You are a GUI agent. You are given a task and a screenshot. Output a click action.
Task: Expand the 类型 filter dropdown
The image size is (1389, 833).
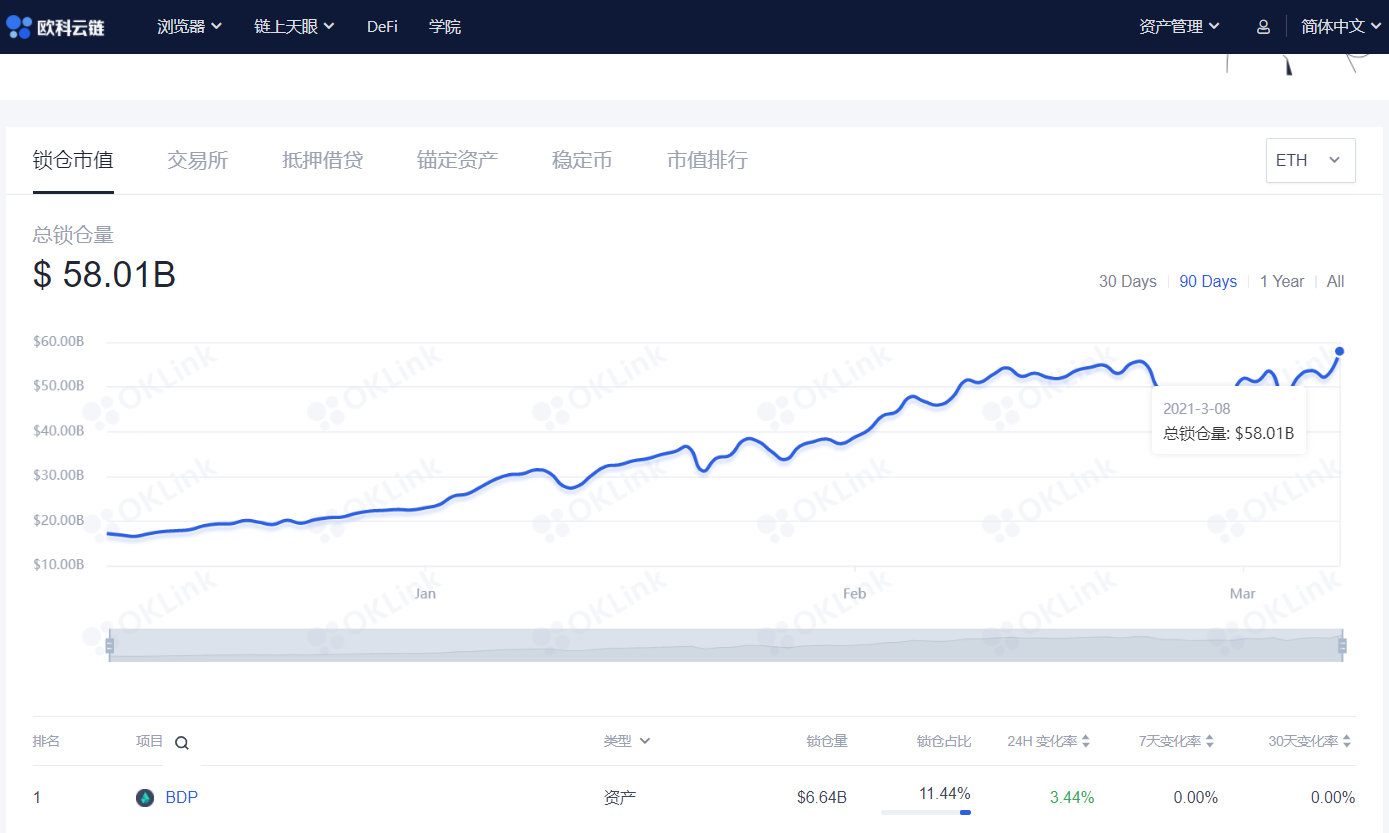[627, 741]
